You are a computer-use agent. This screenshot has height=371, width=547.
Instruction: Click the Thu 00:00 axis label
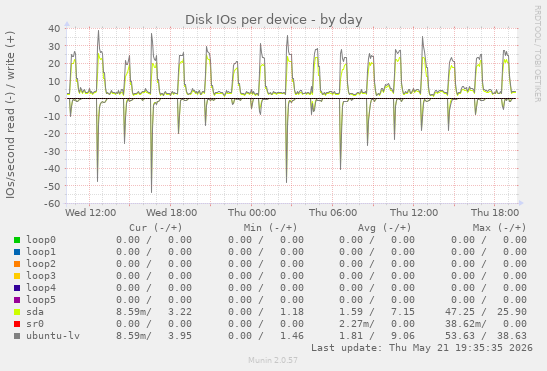252,213
